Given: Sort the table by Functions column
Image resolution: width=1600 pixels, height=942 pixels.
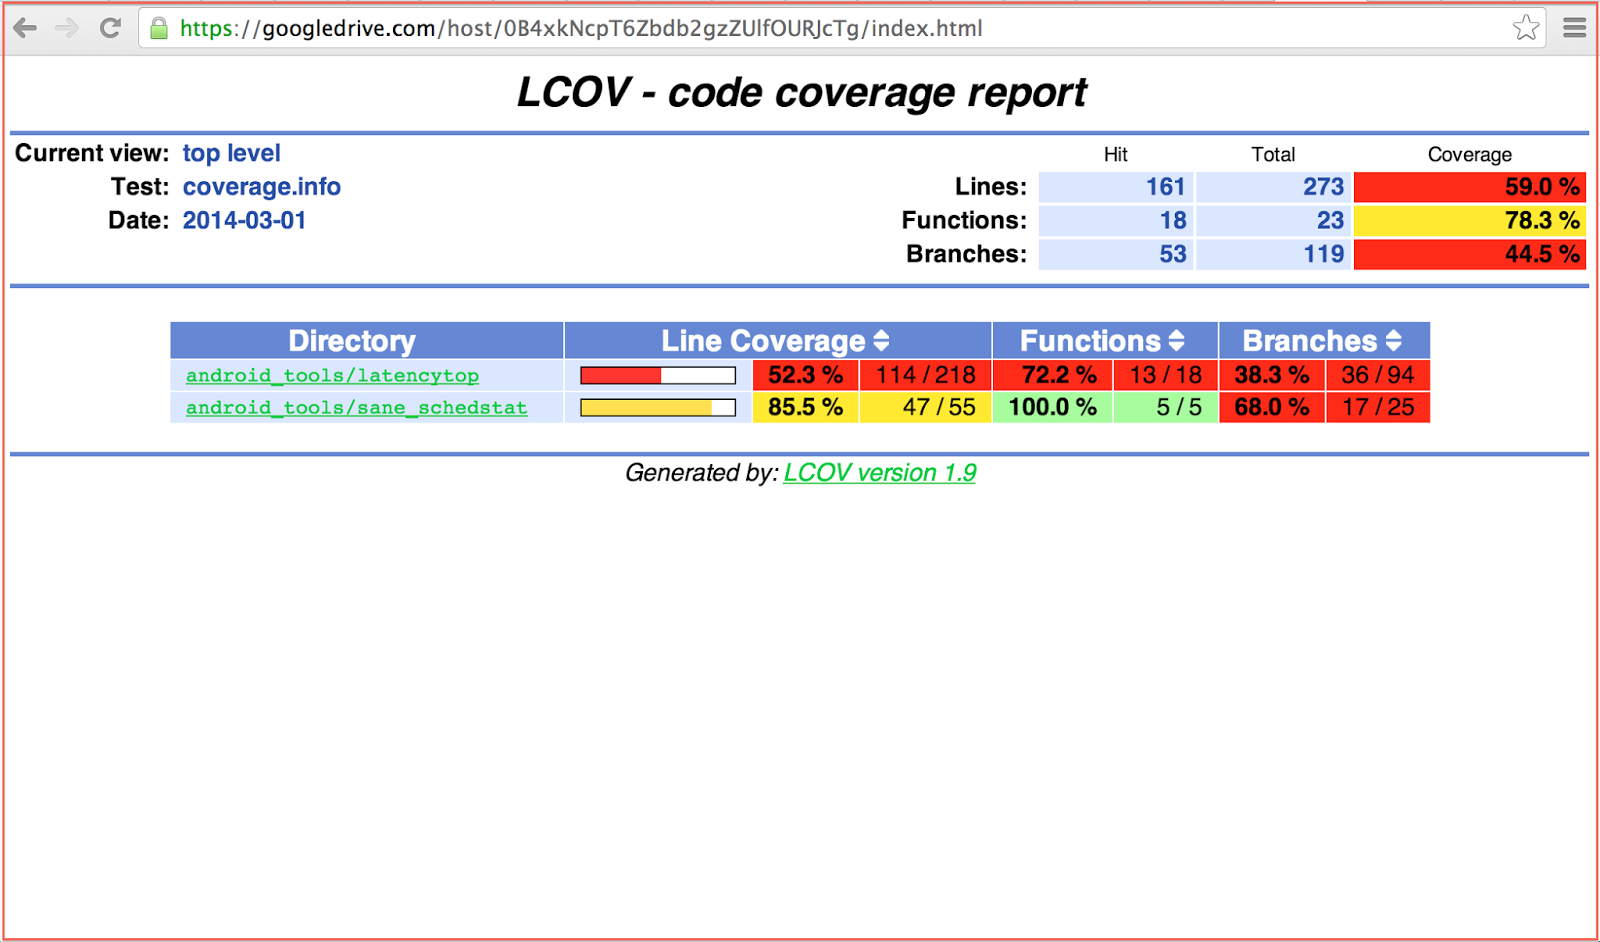Looking at the screenshot, I should click(x=1175, y=340).
